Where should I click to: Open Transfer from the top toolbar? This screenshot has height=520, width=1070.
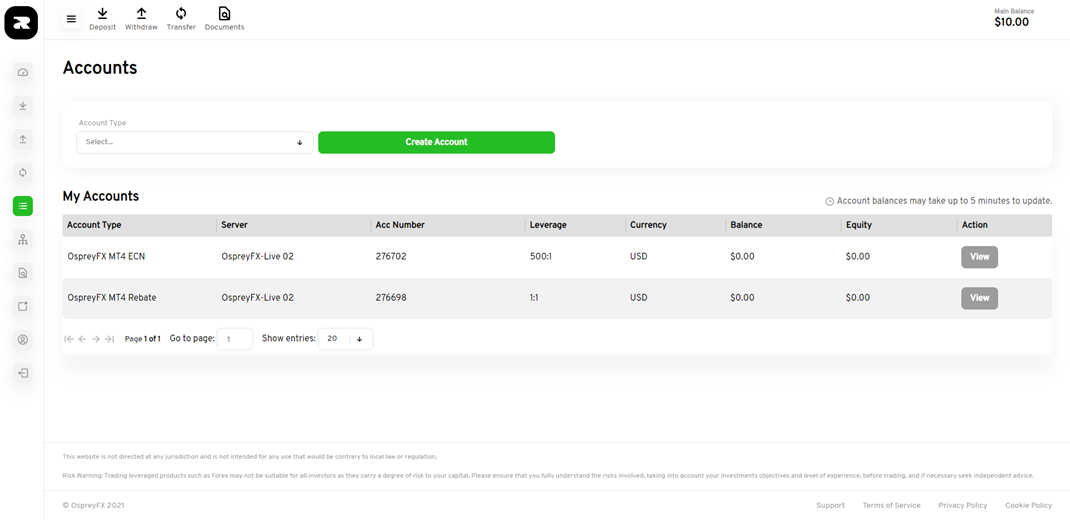click(x=181, y=19)
